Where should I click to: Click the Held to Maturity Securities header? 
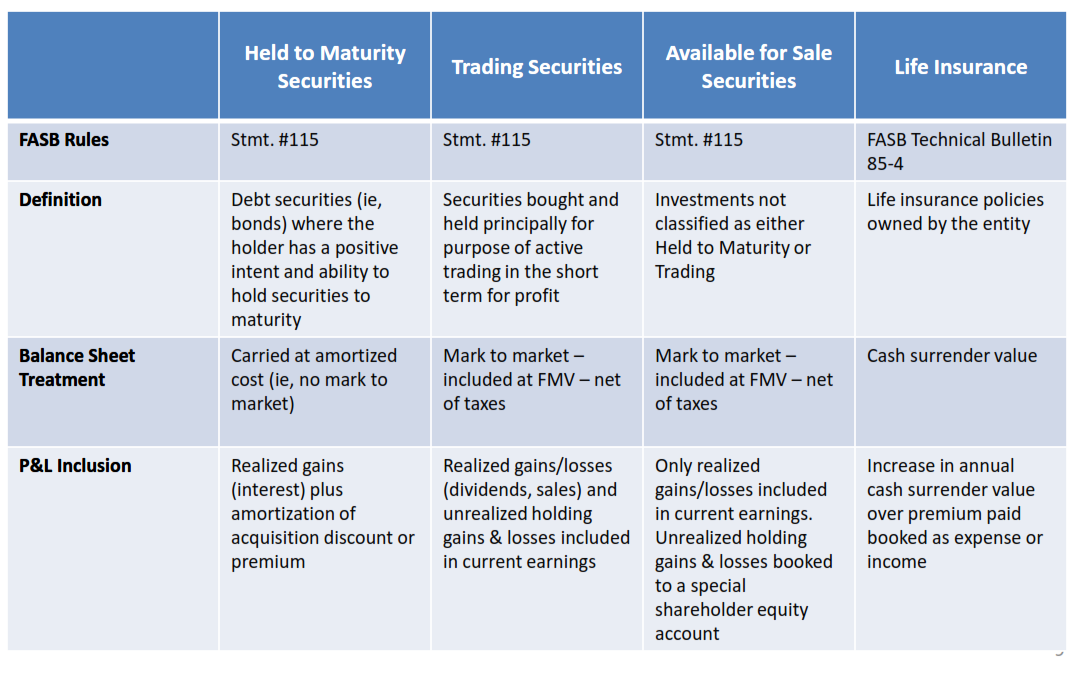click(325, 66)
